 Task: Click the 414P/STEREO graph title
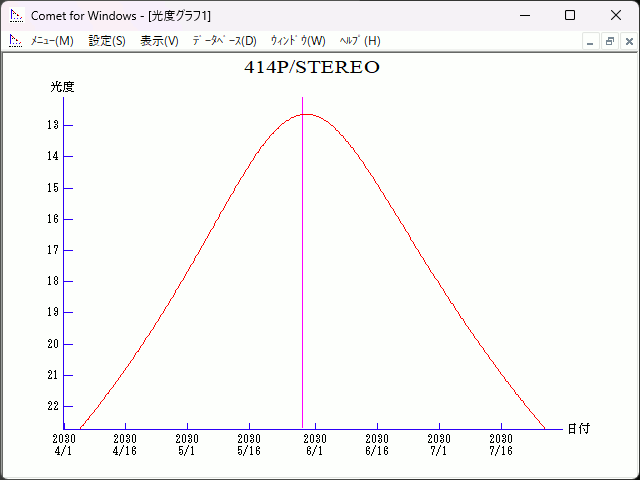(x=312, y=67)
